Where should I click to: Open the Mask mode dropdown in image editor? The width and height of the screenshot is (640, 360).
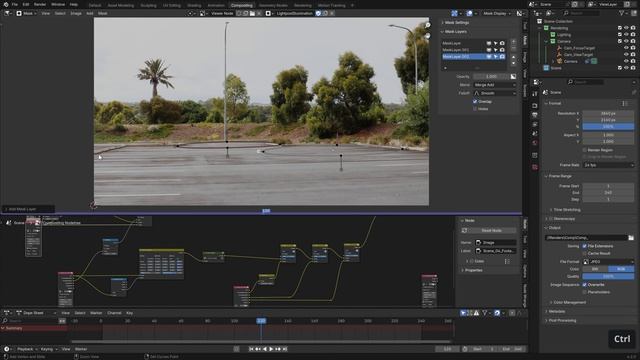(x=26, y=13)
